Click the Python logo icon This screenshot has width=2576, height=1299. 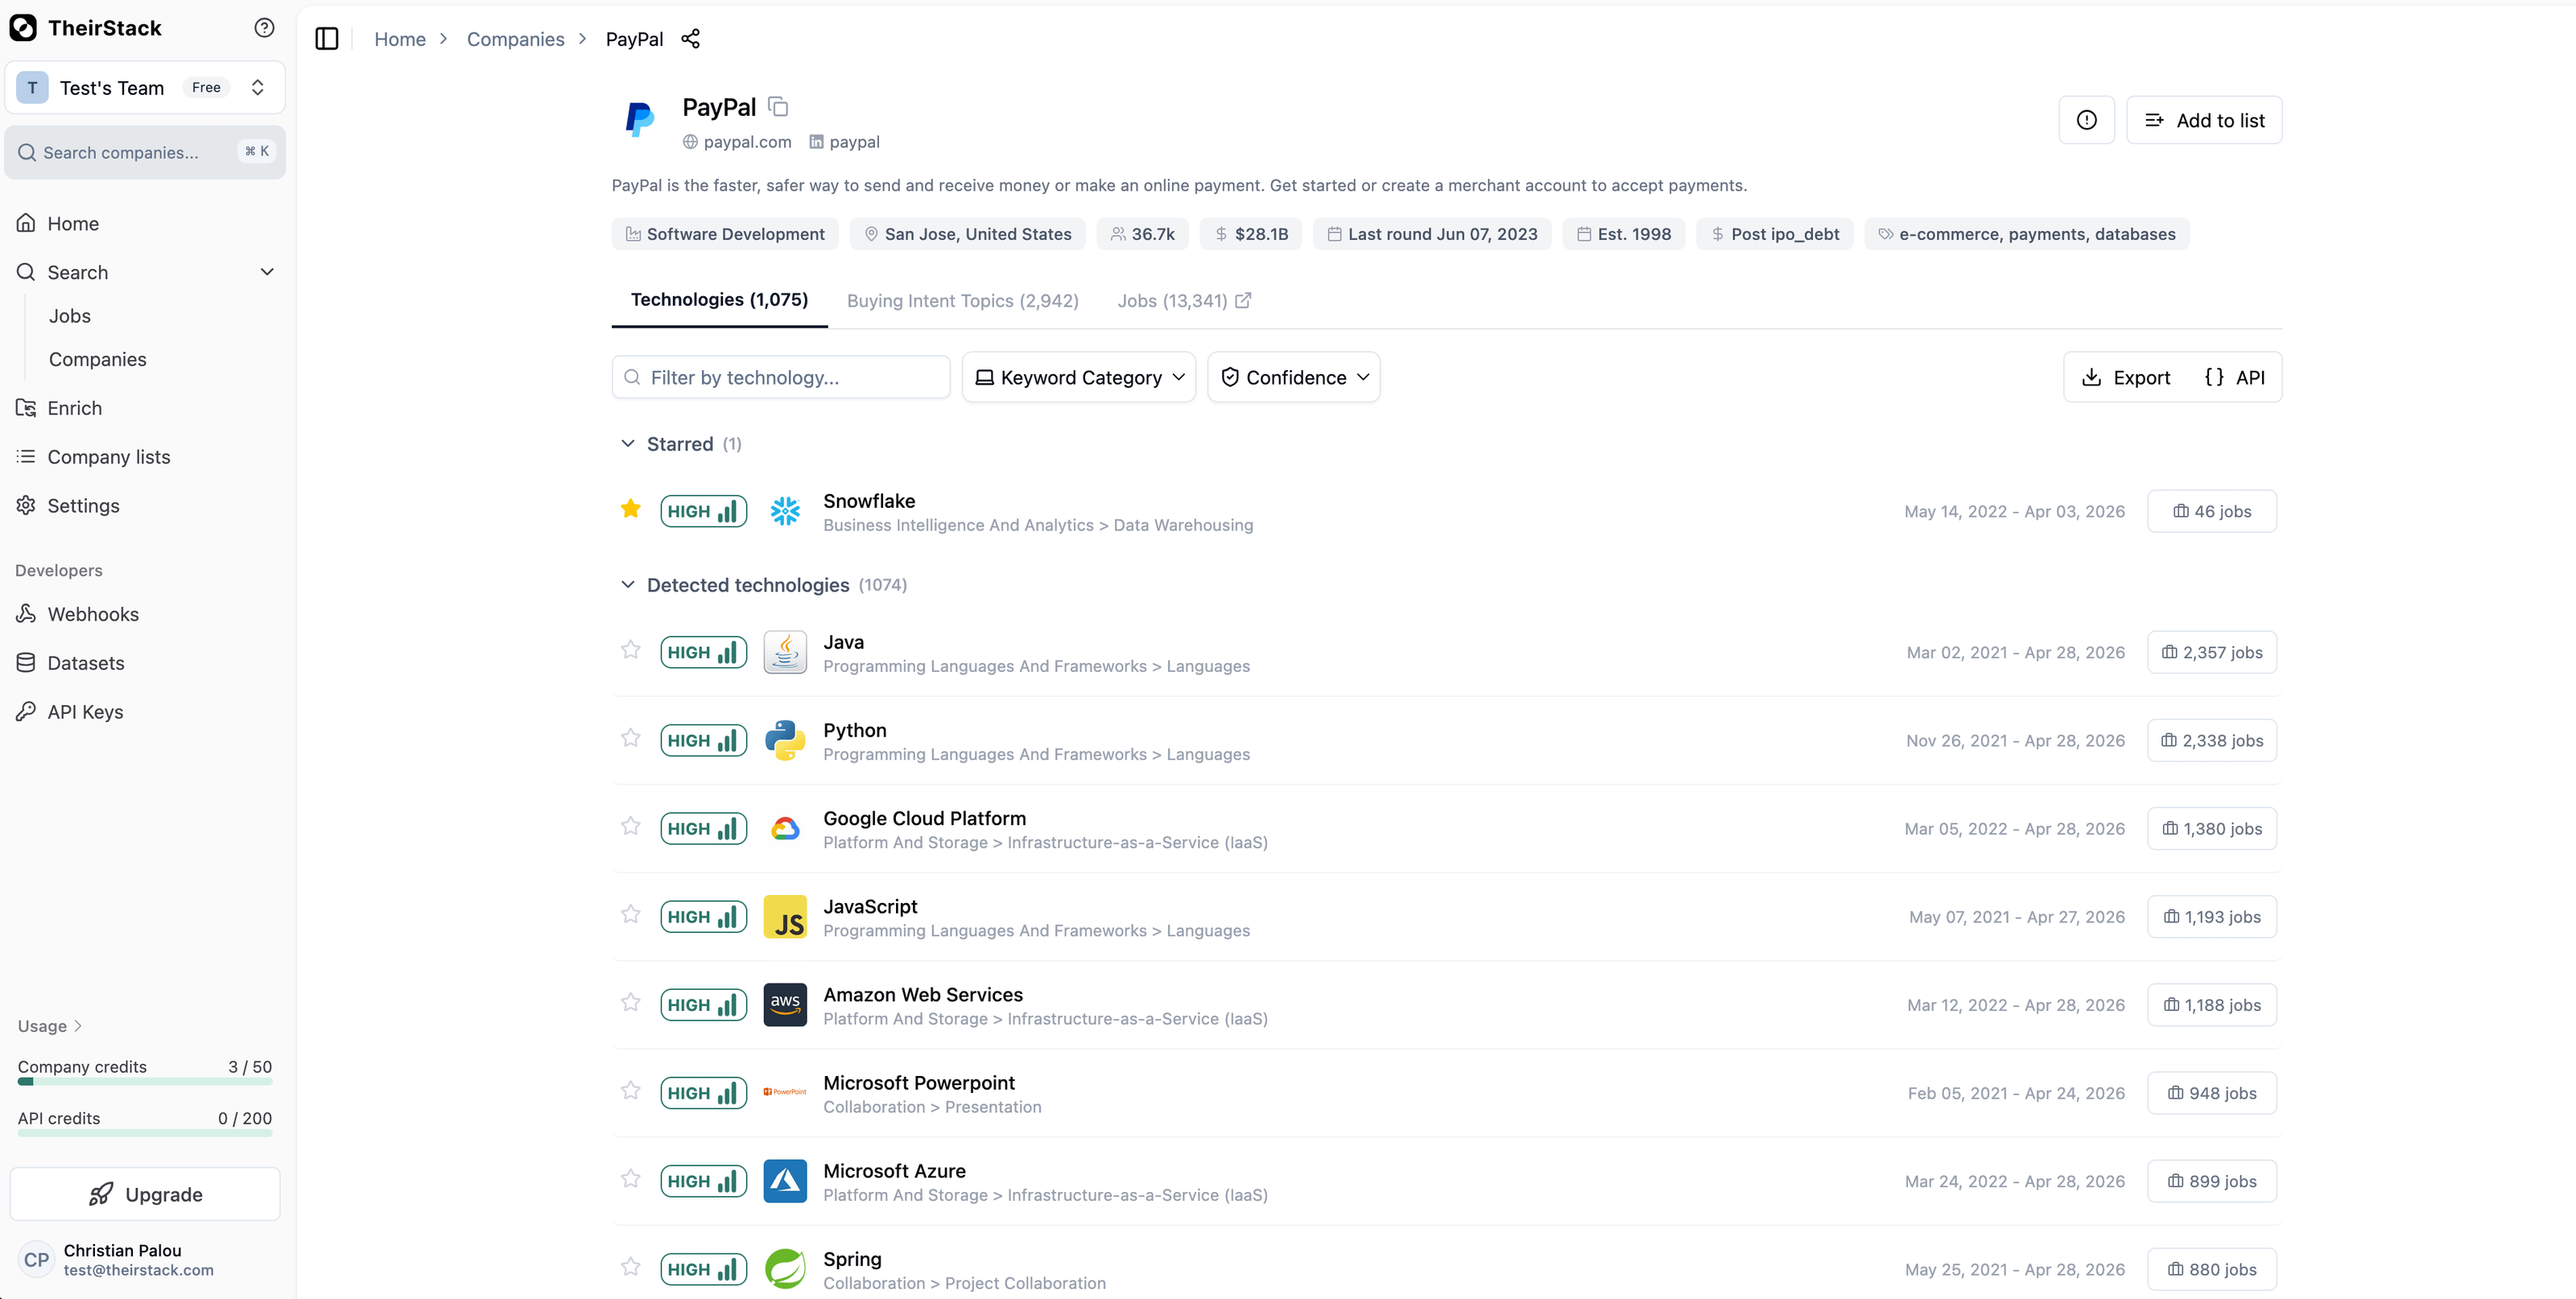[785, 740]
